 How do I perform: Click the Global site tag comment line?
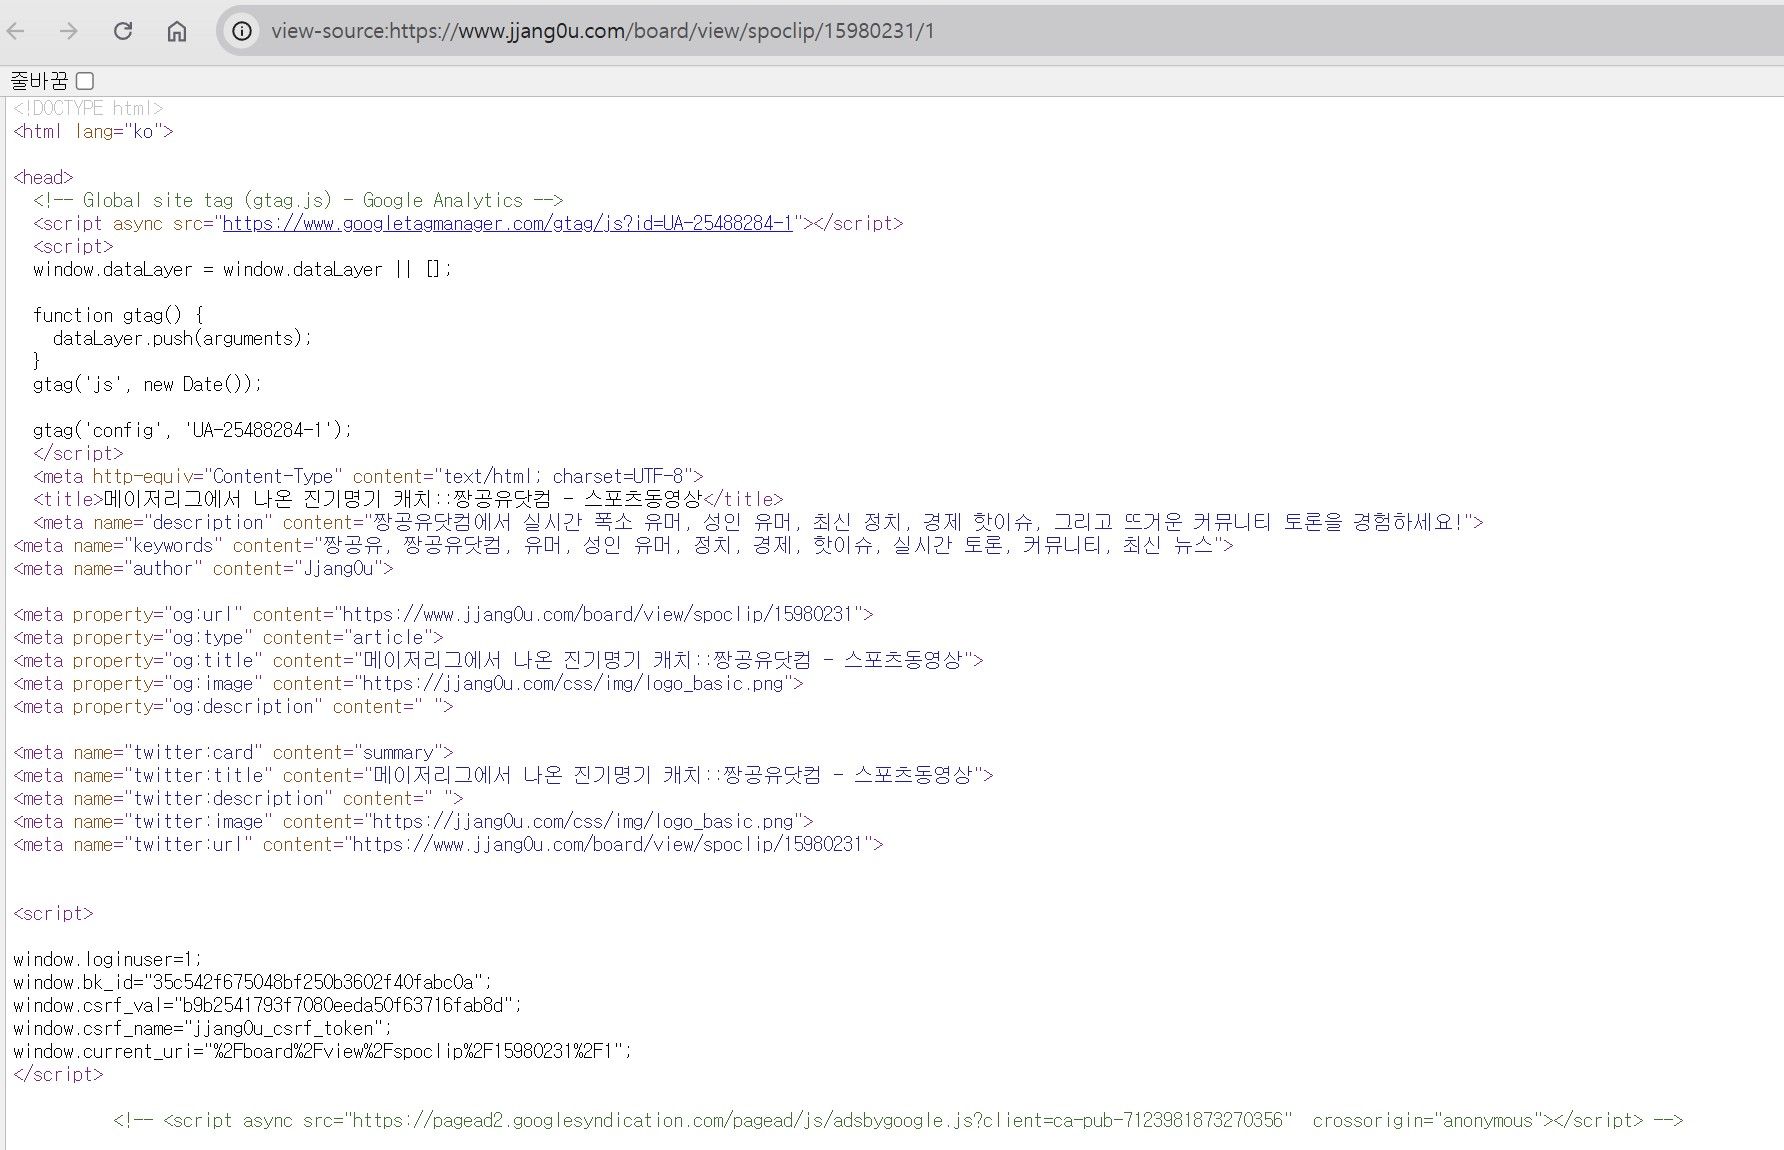pos(298,200)
